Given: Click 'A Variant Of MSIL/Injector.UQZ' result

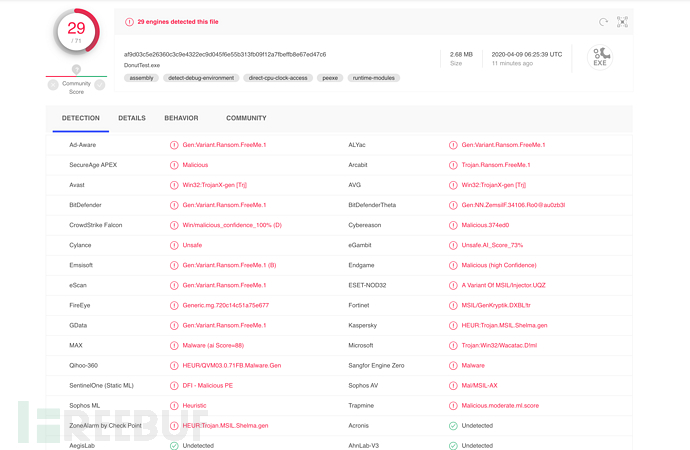Looking at the screenshot, I should click(503, 285).
